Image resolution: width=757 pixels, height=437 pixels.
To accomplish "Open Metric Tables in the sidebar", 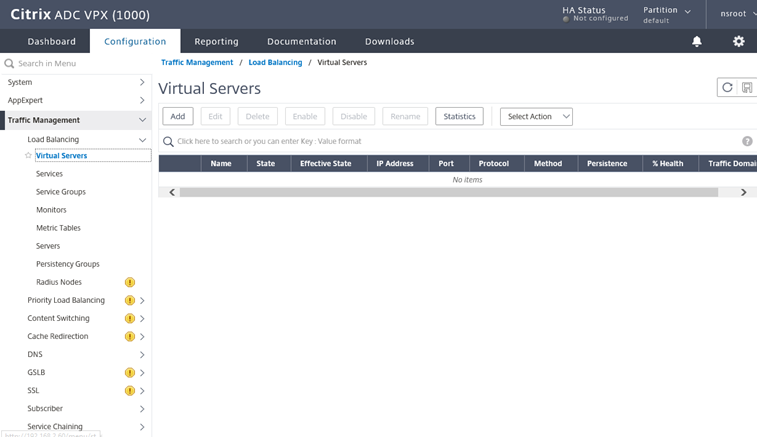I will [58, 228].
